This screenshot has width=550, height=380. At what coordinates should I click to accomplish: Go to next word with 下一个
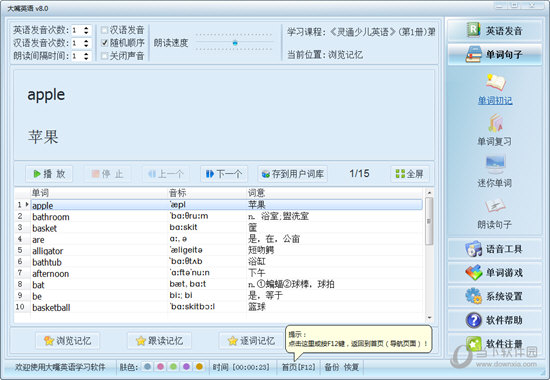(x=224, y=174)
